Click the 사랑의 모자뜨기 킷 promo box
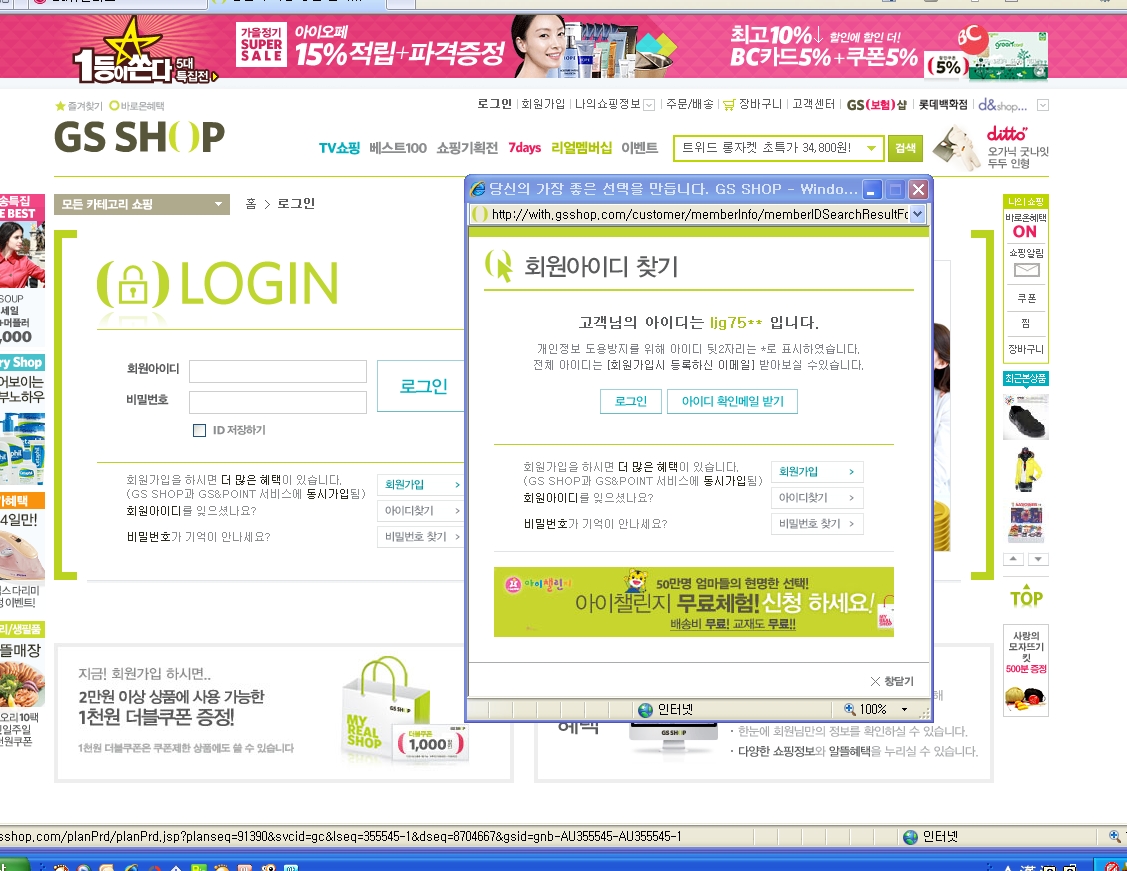The image size is (1127, 871). click(1026, 670)
